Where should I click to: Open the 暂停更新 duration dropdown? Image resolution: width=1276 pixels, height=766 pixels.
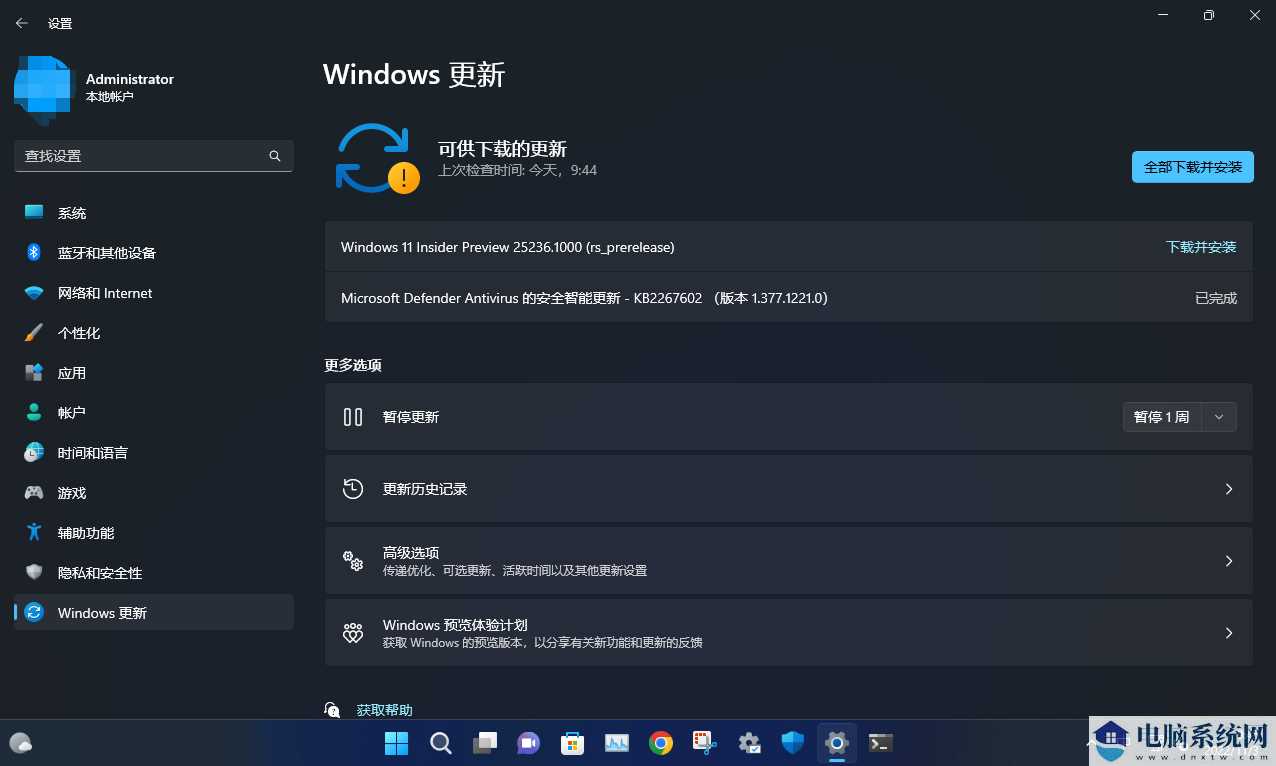click(1218, 417)
